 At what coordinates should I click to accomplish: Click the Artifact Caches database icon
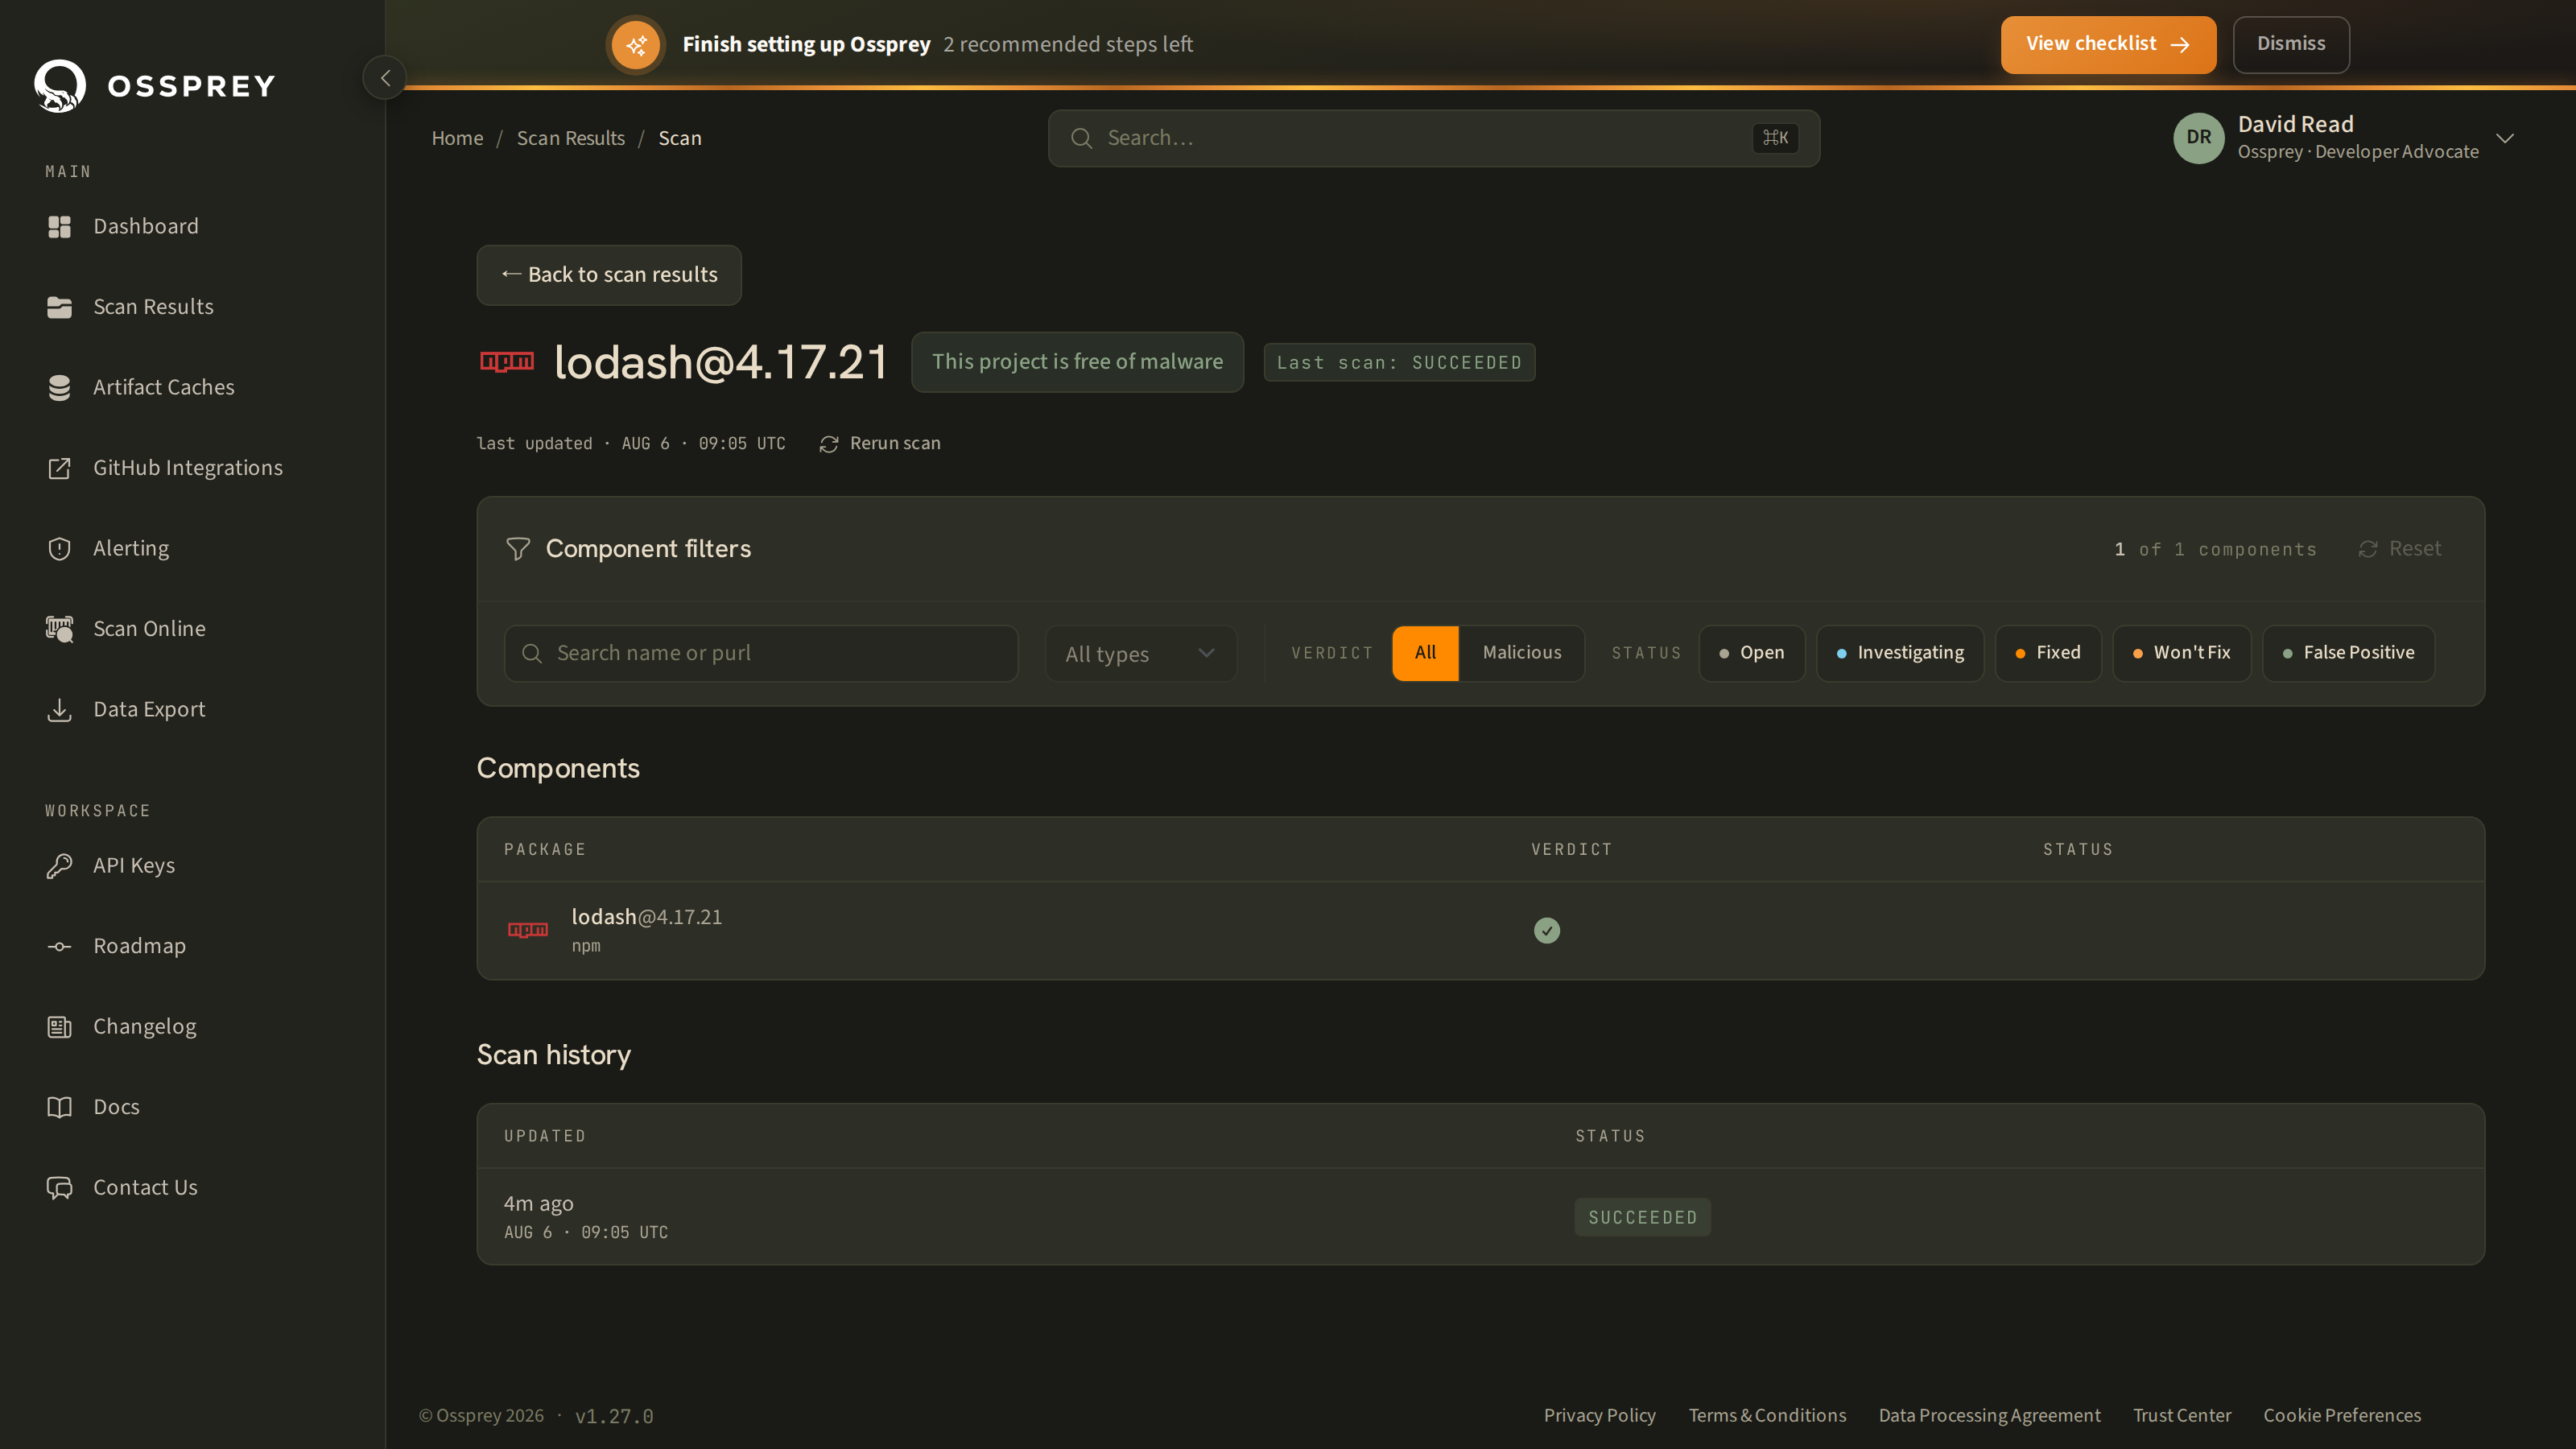[x=59, y=388]
